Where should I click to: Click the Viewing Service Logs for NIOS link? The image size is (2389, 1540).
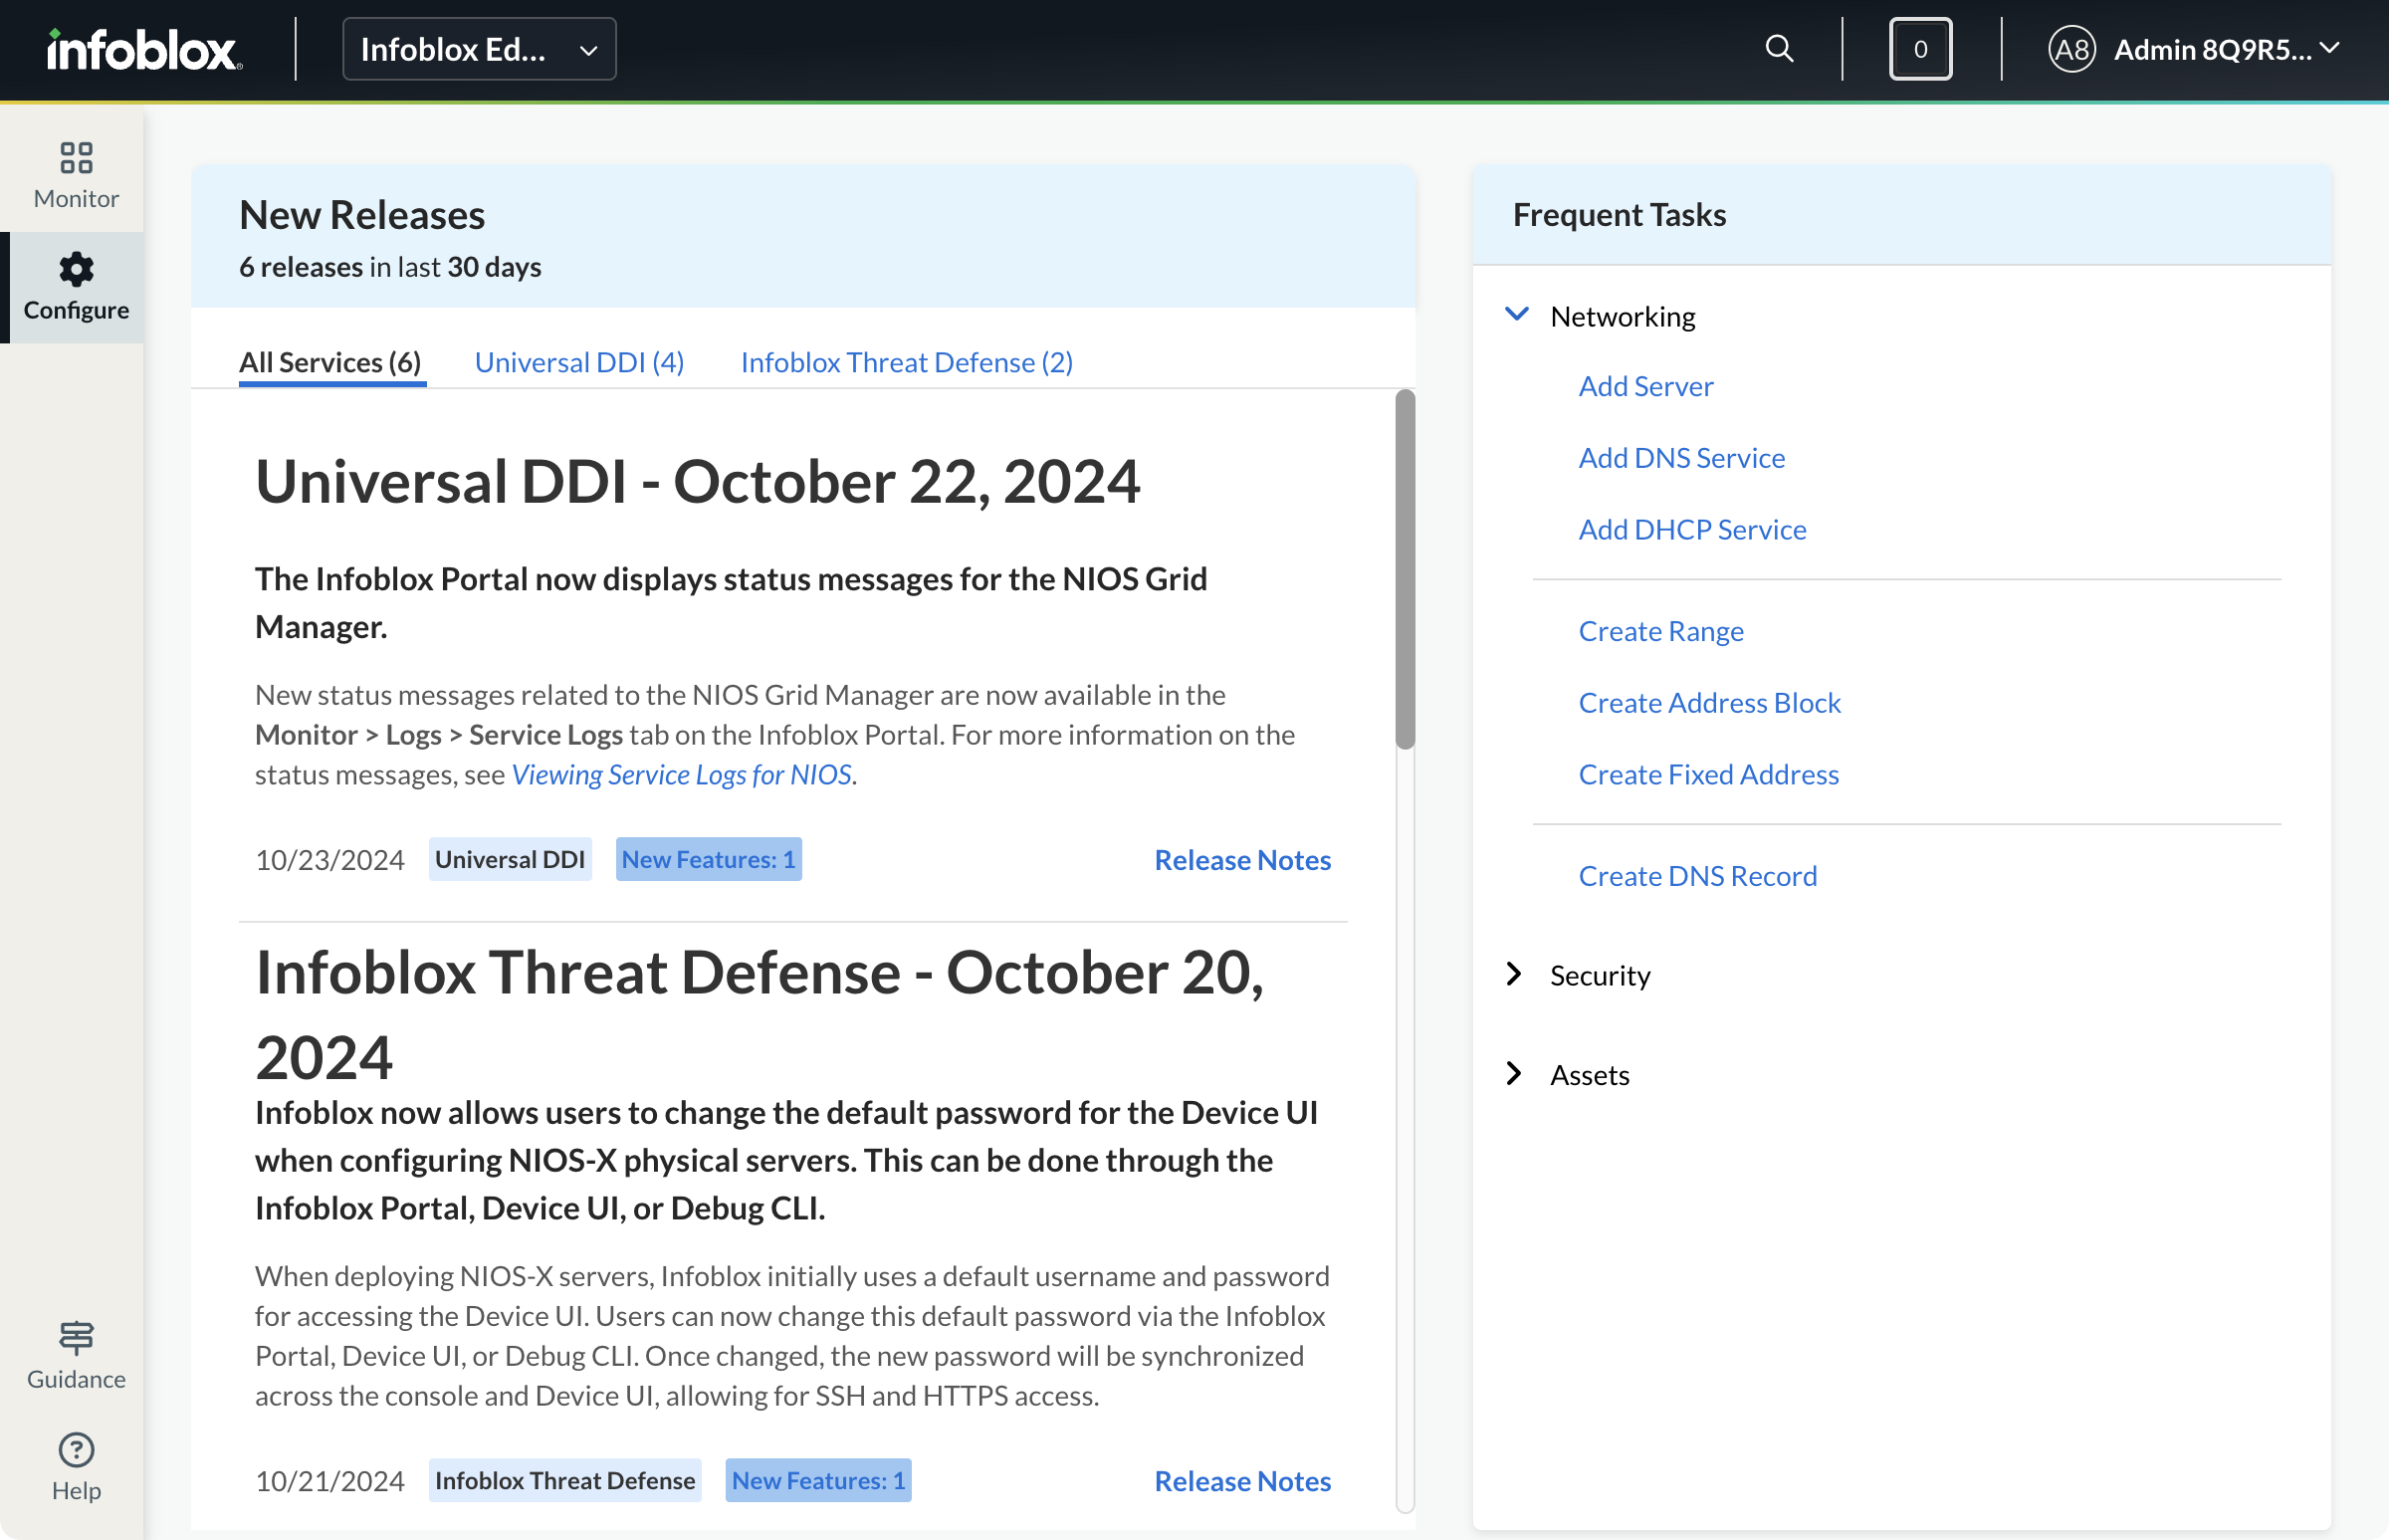681,774
